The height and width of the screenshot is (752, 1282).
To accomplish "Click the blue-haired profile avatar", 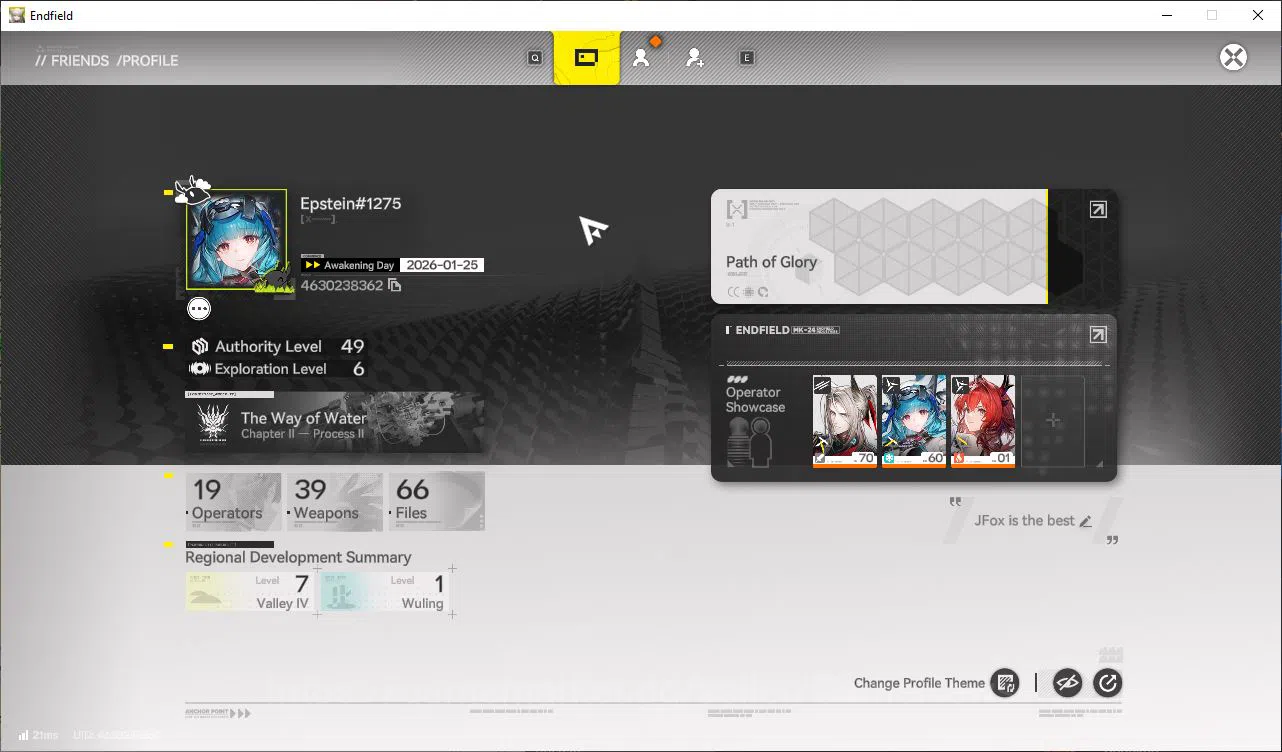I will click(236, 240).
